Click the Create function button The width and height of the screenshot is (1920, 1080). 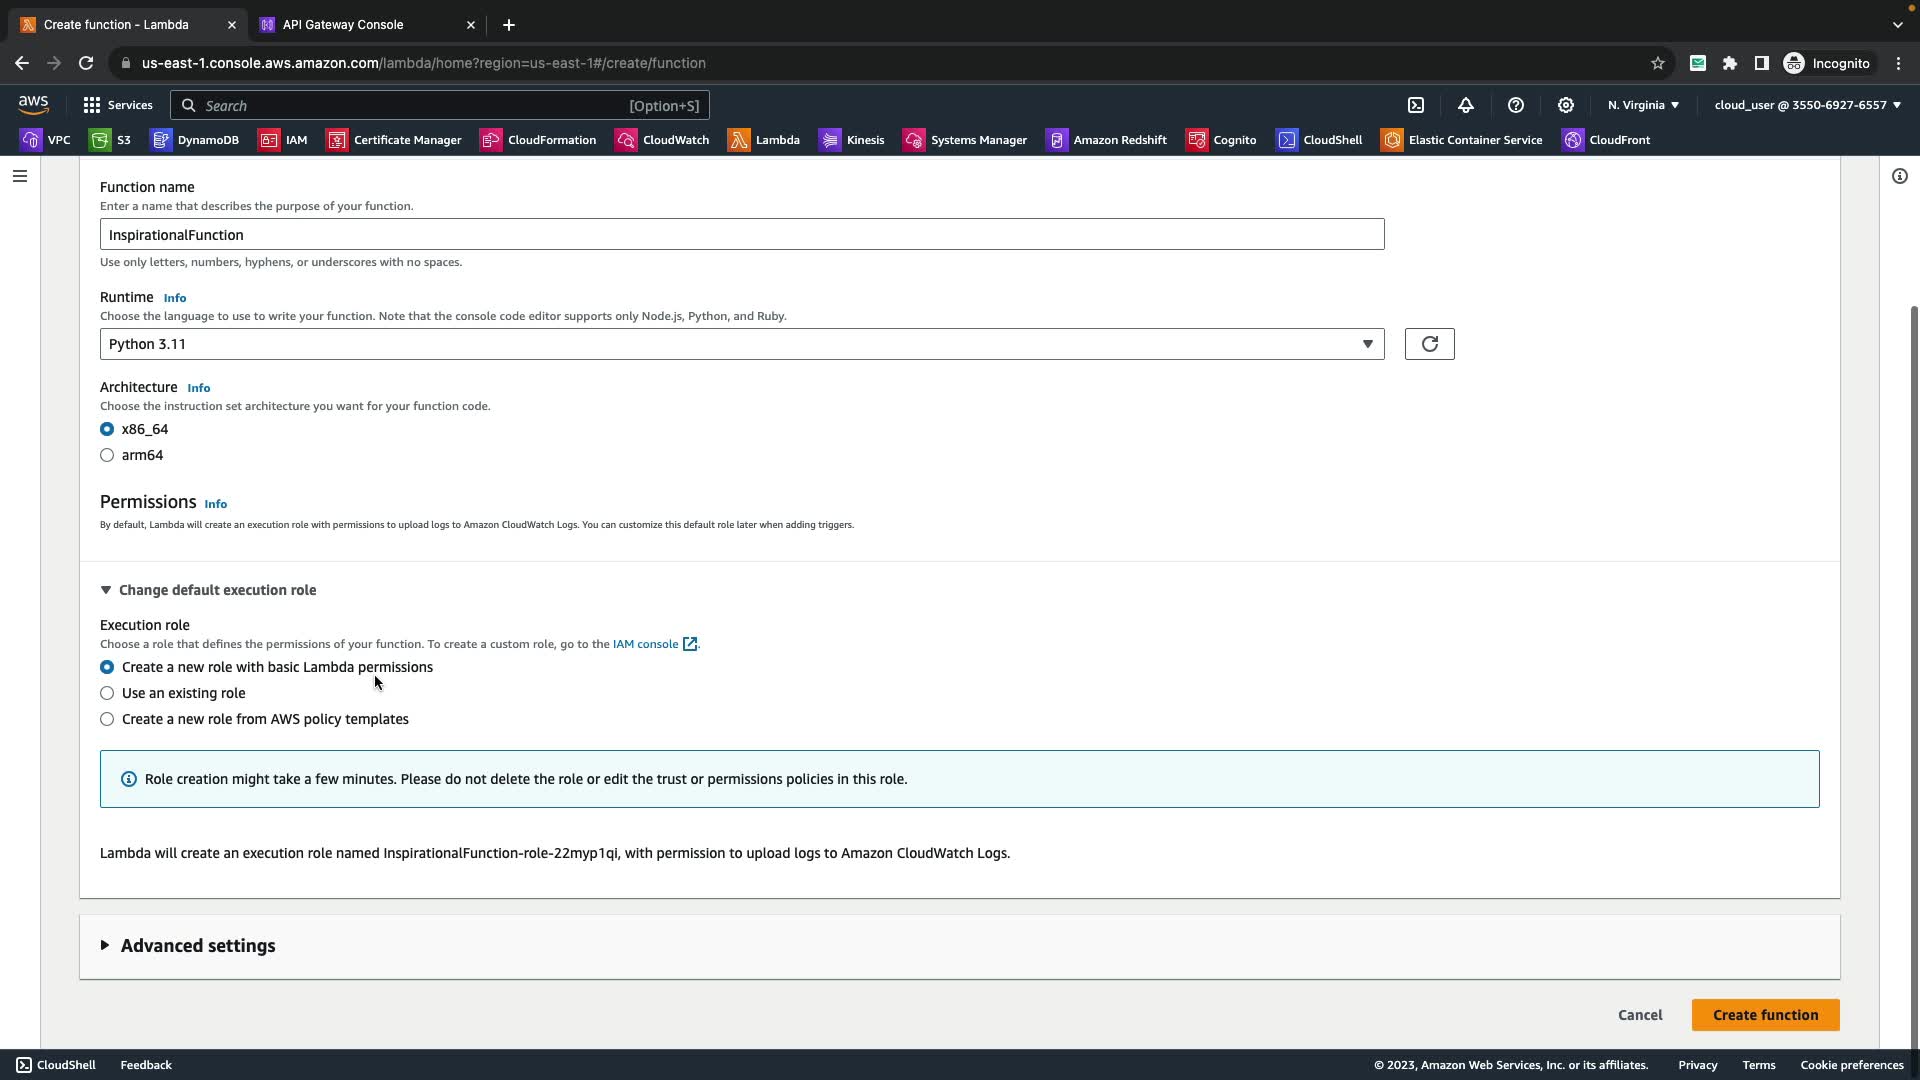[1765, 1015]
